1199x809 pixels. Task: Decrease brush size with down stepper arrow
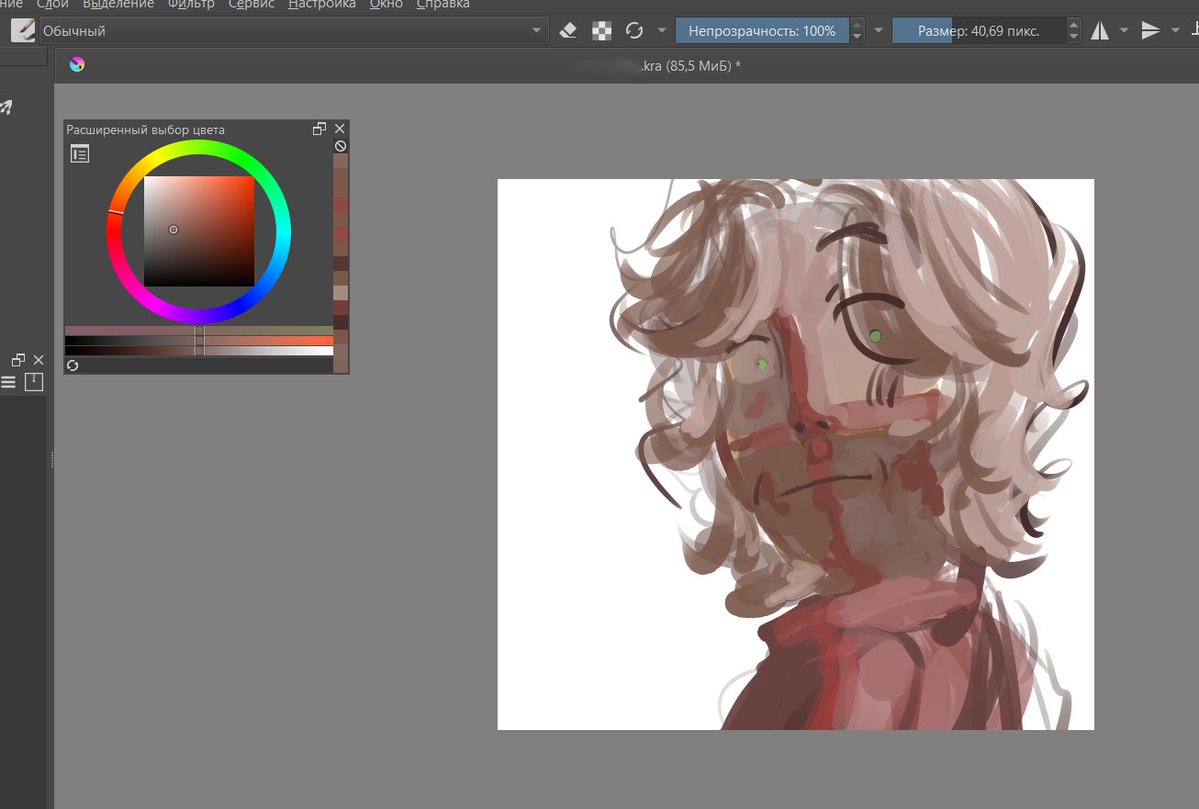[x=1074, y=37]
